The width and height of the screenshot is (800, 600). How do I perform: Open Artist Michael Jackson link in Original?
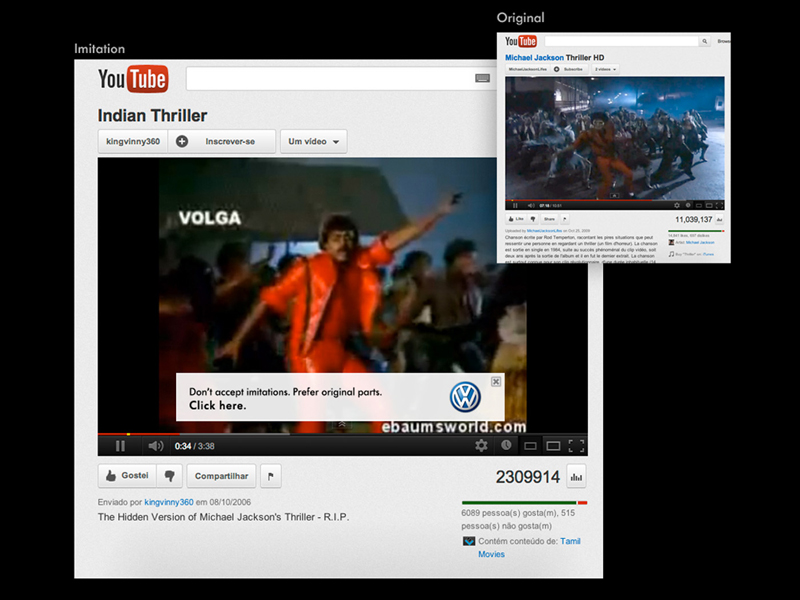point(699,243)
